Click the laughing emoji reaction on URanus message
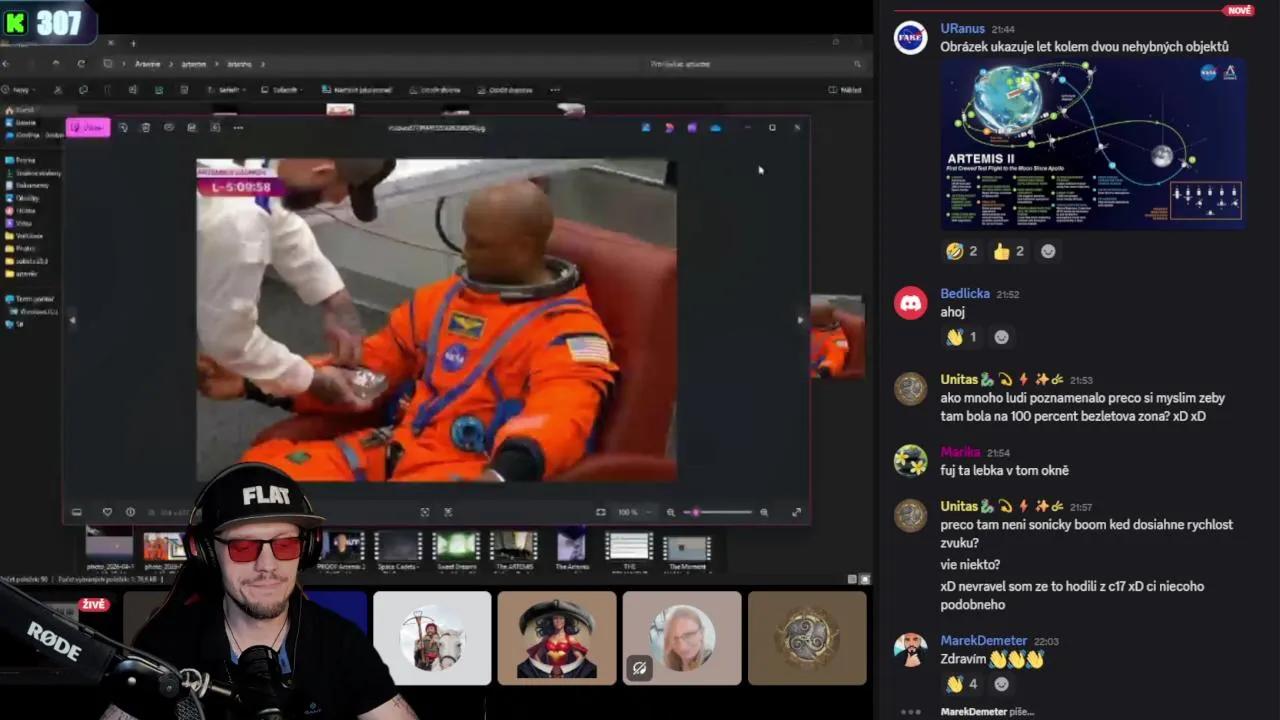 pos(962,251)
